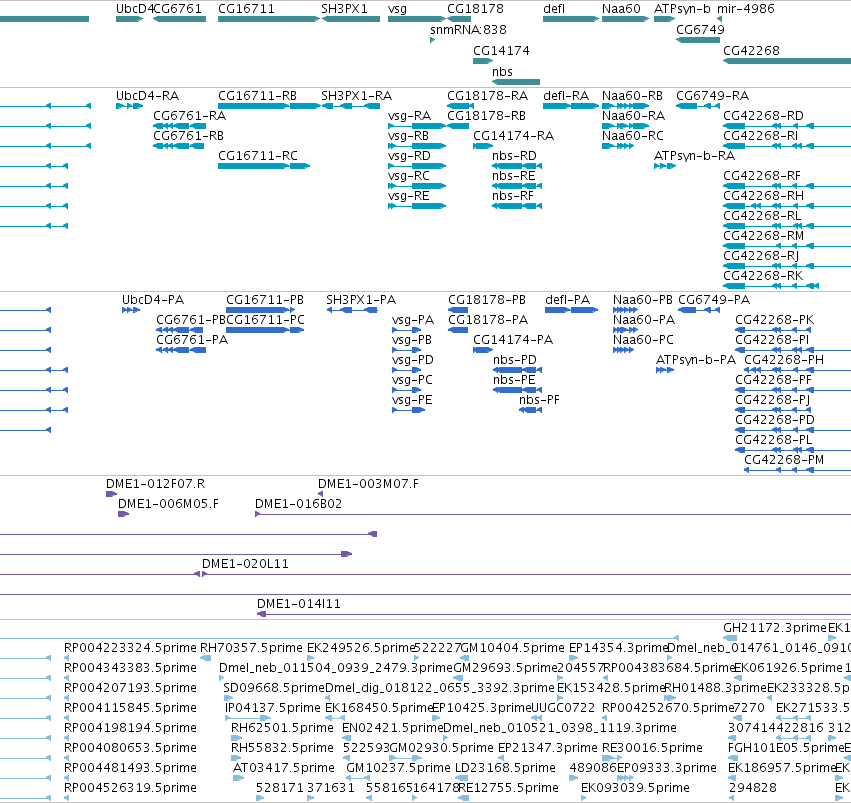
Task: Click protein SH3PX1-PA label
Action: pos(361,299)
